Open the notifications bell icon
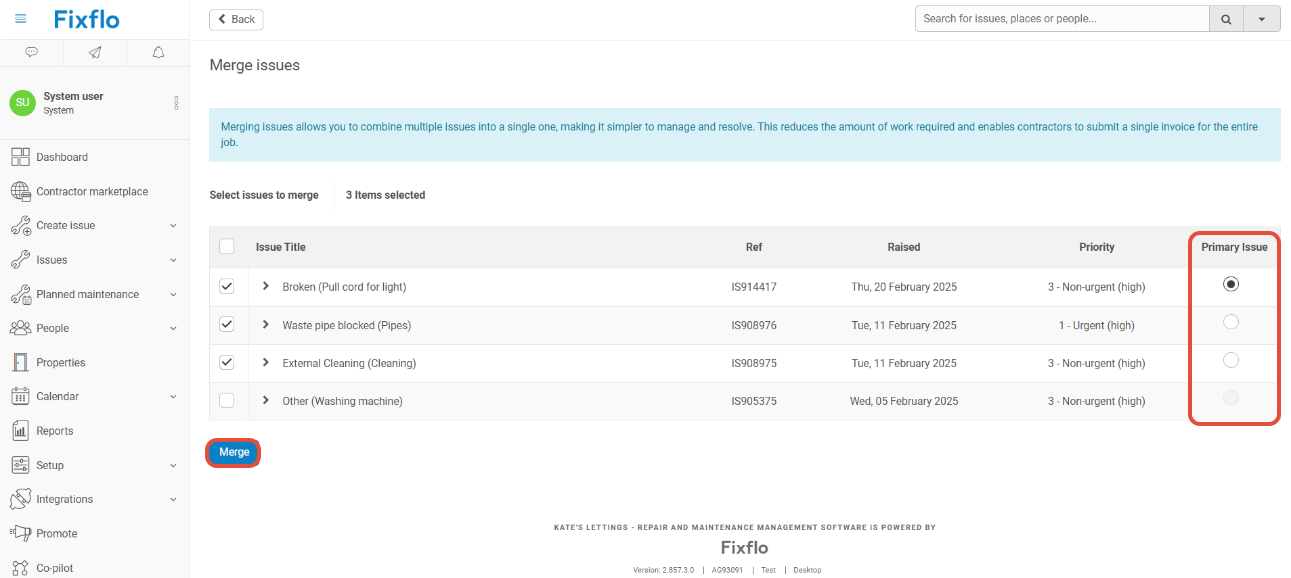 (x=158, y=52)
